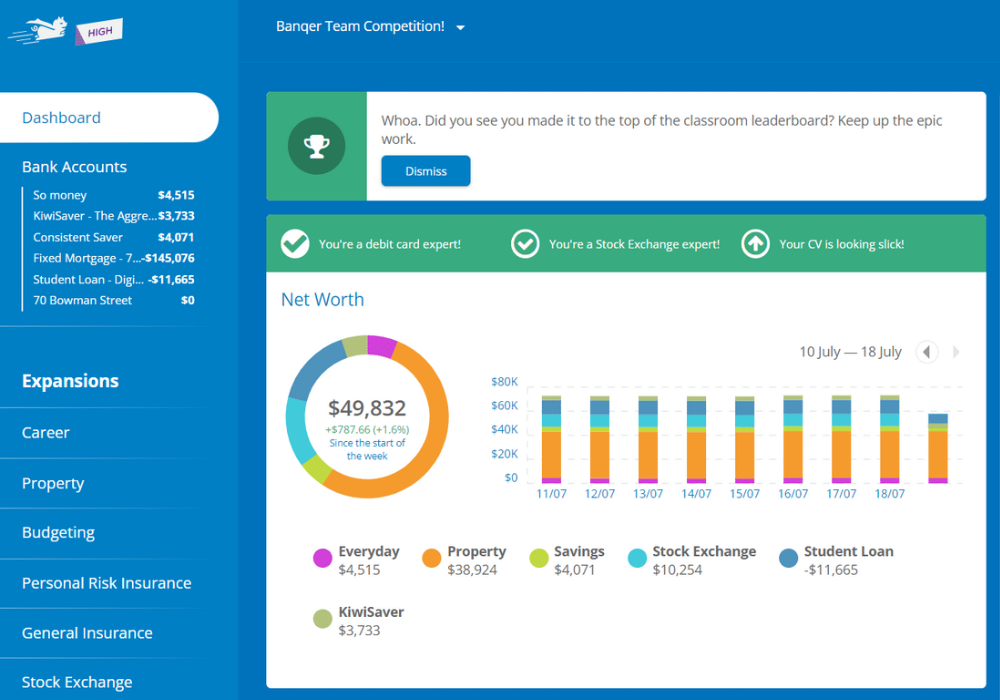The image size is (1000, 700).
Task: Click the debit card expert checkmark badge
Action: 295,243
